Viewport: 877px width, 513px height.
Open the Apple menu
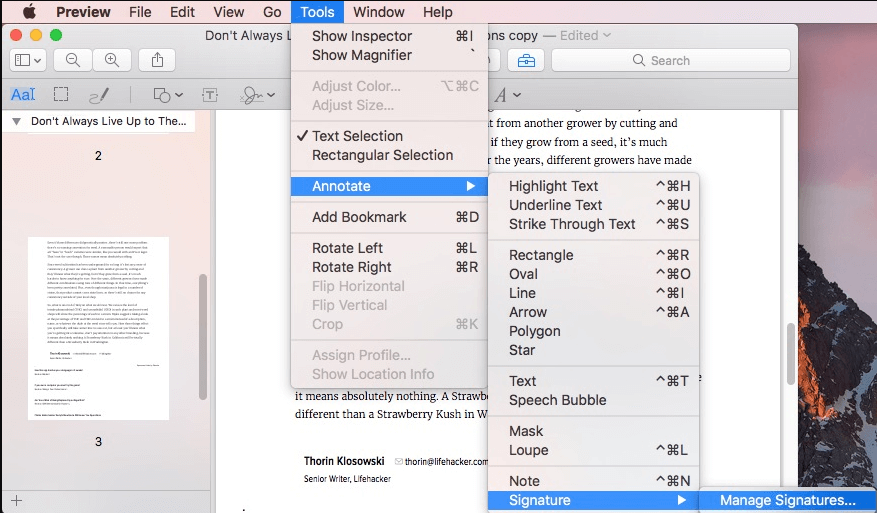tap(30, 12)
